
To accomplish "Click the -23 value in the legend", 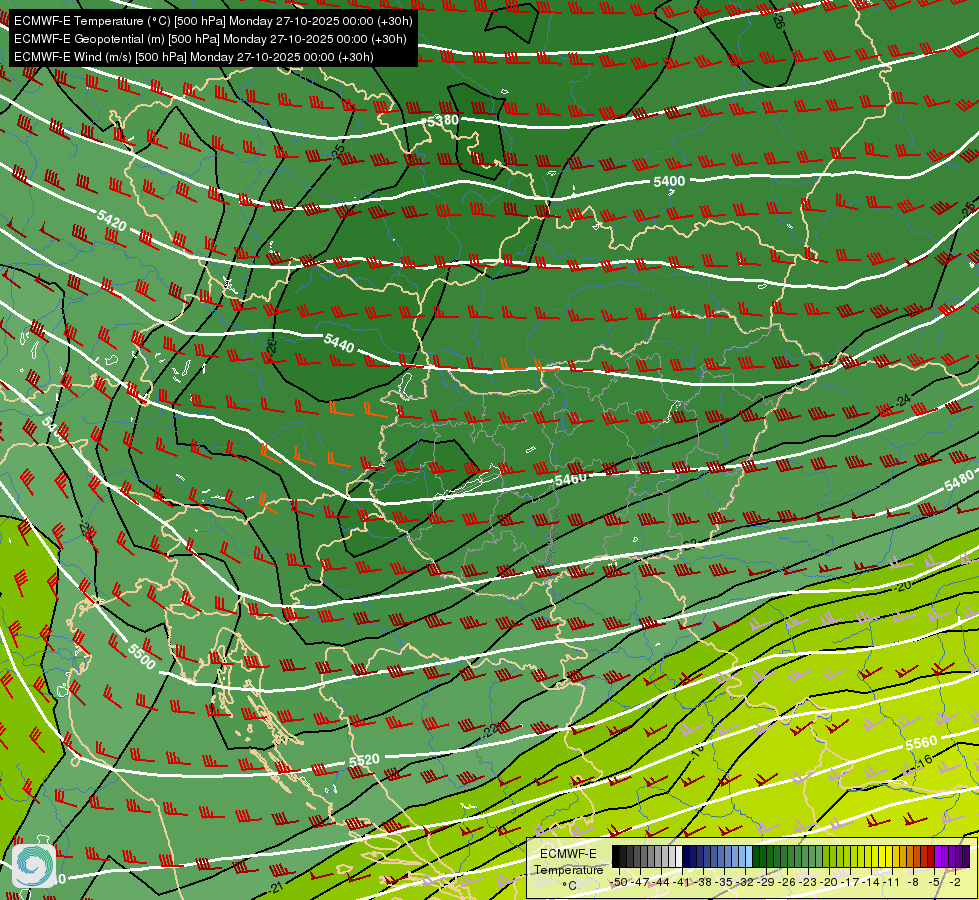I will [x=810, y=883].
